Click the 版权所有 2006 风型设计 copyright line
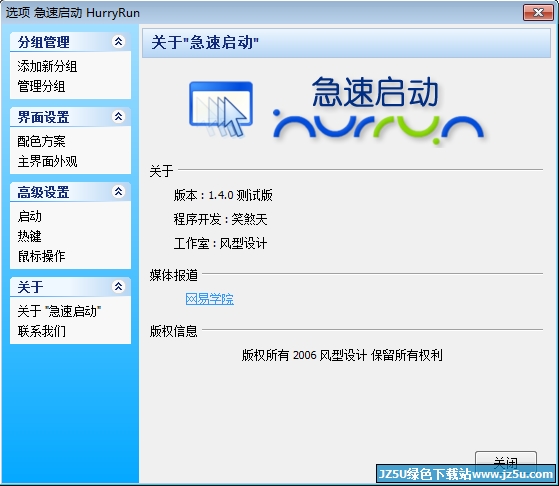 (x=342, y=355)
